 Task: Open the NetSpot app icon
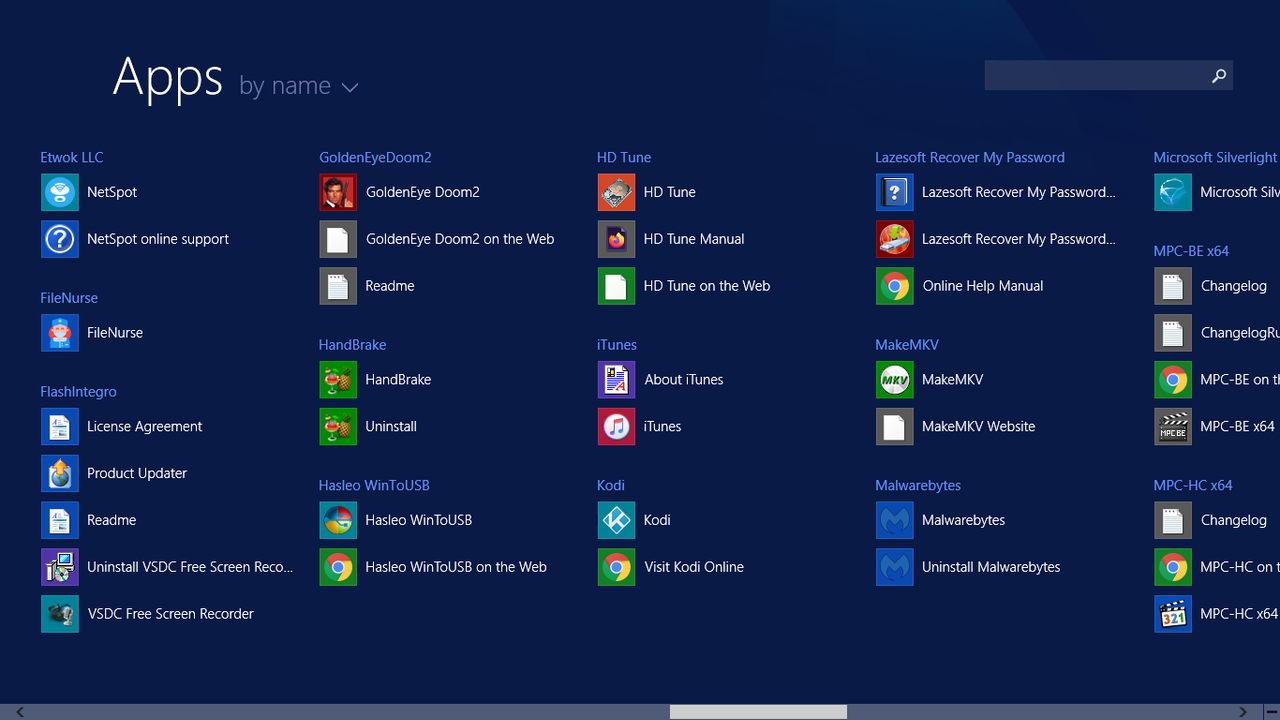click(60, 192)
